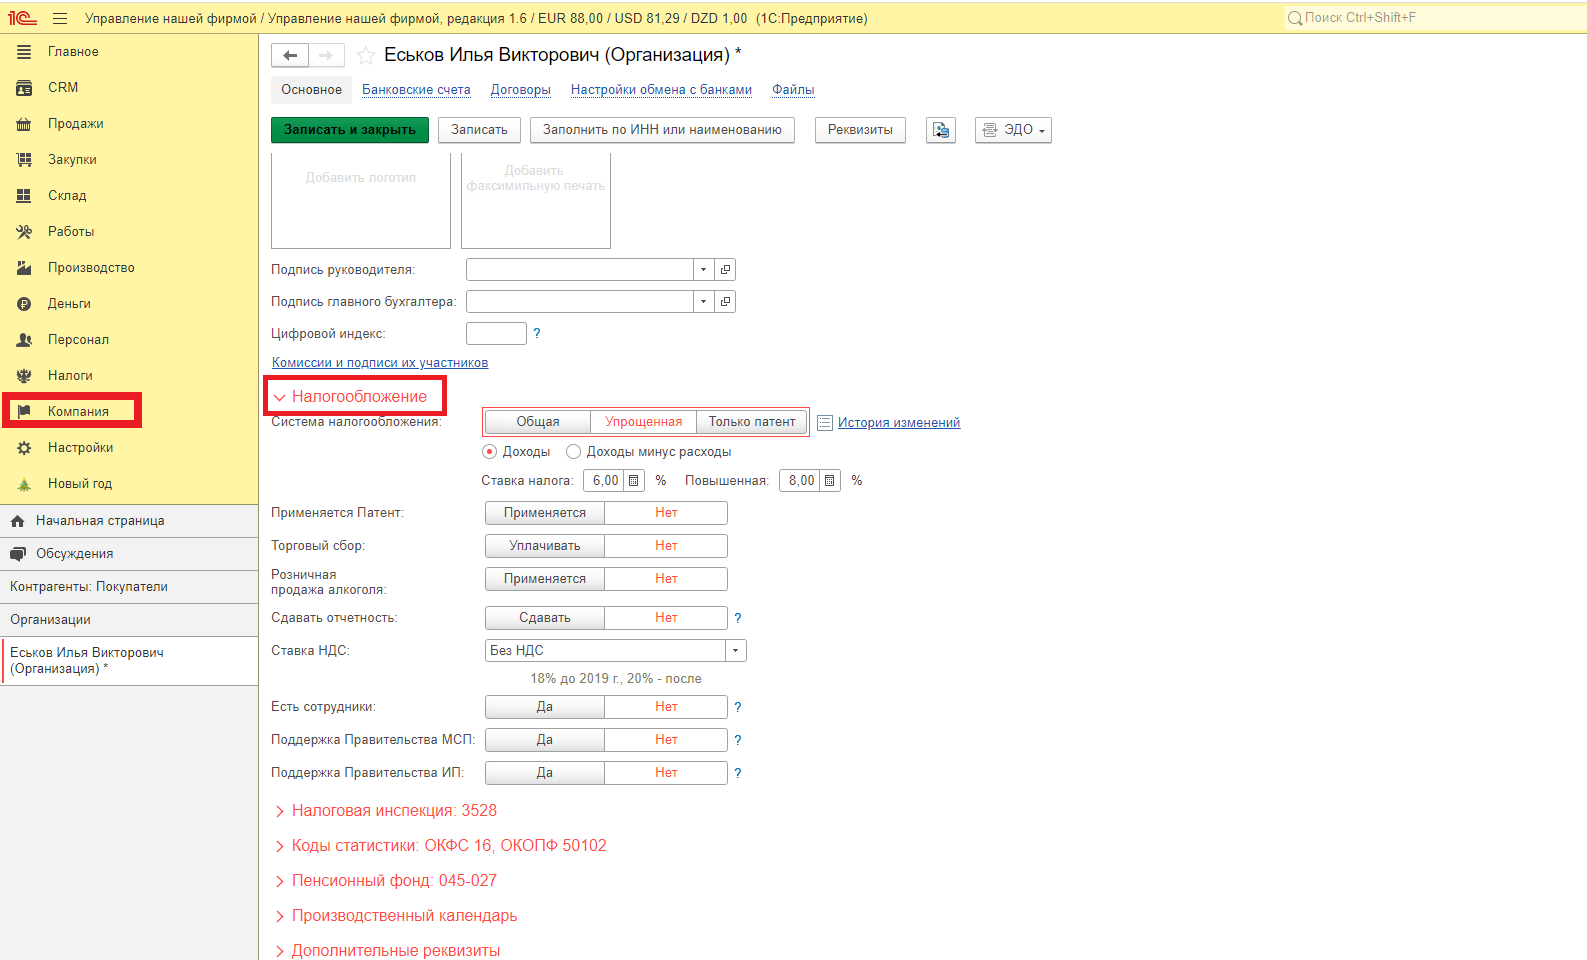
Task: Select the Доходы минус расходы radio button
Action: 574,452
